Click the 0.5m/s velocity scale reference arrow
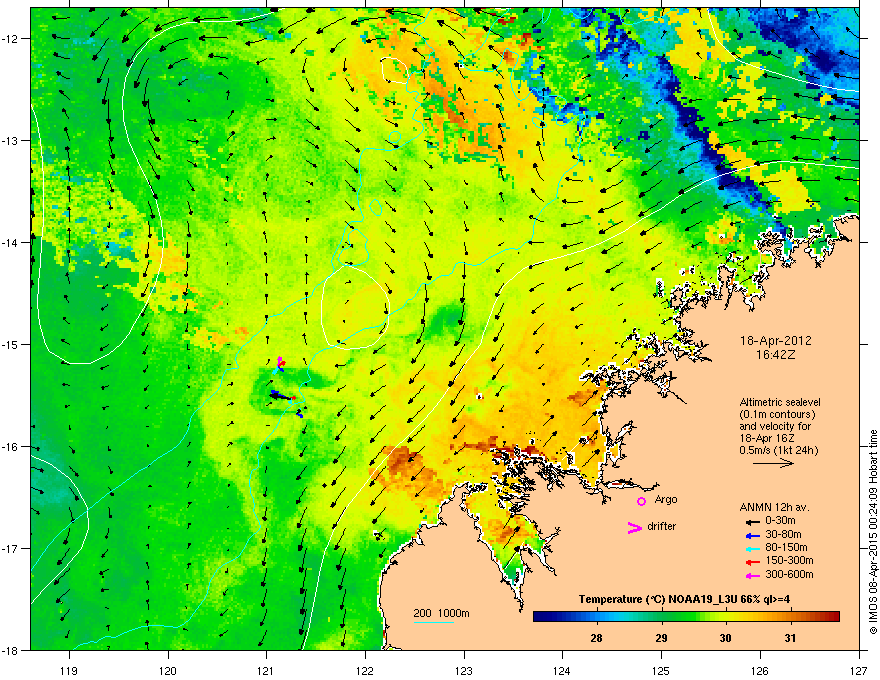 [773, 463]
